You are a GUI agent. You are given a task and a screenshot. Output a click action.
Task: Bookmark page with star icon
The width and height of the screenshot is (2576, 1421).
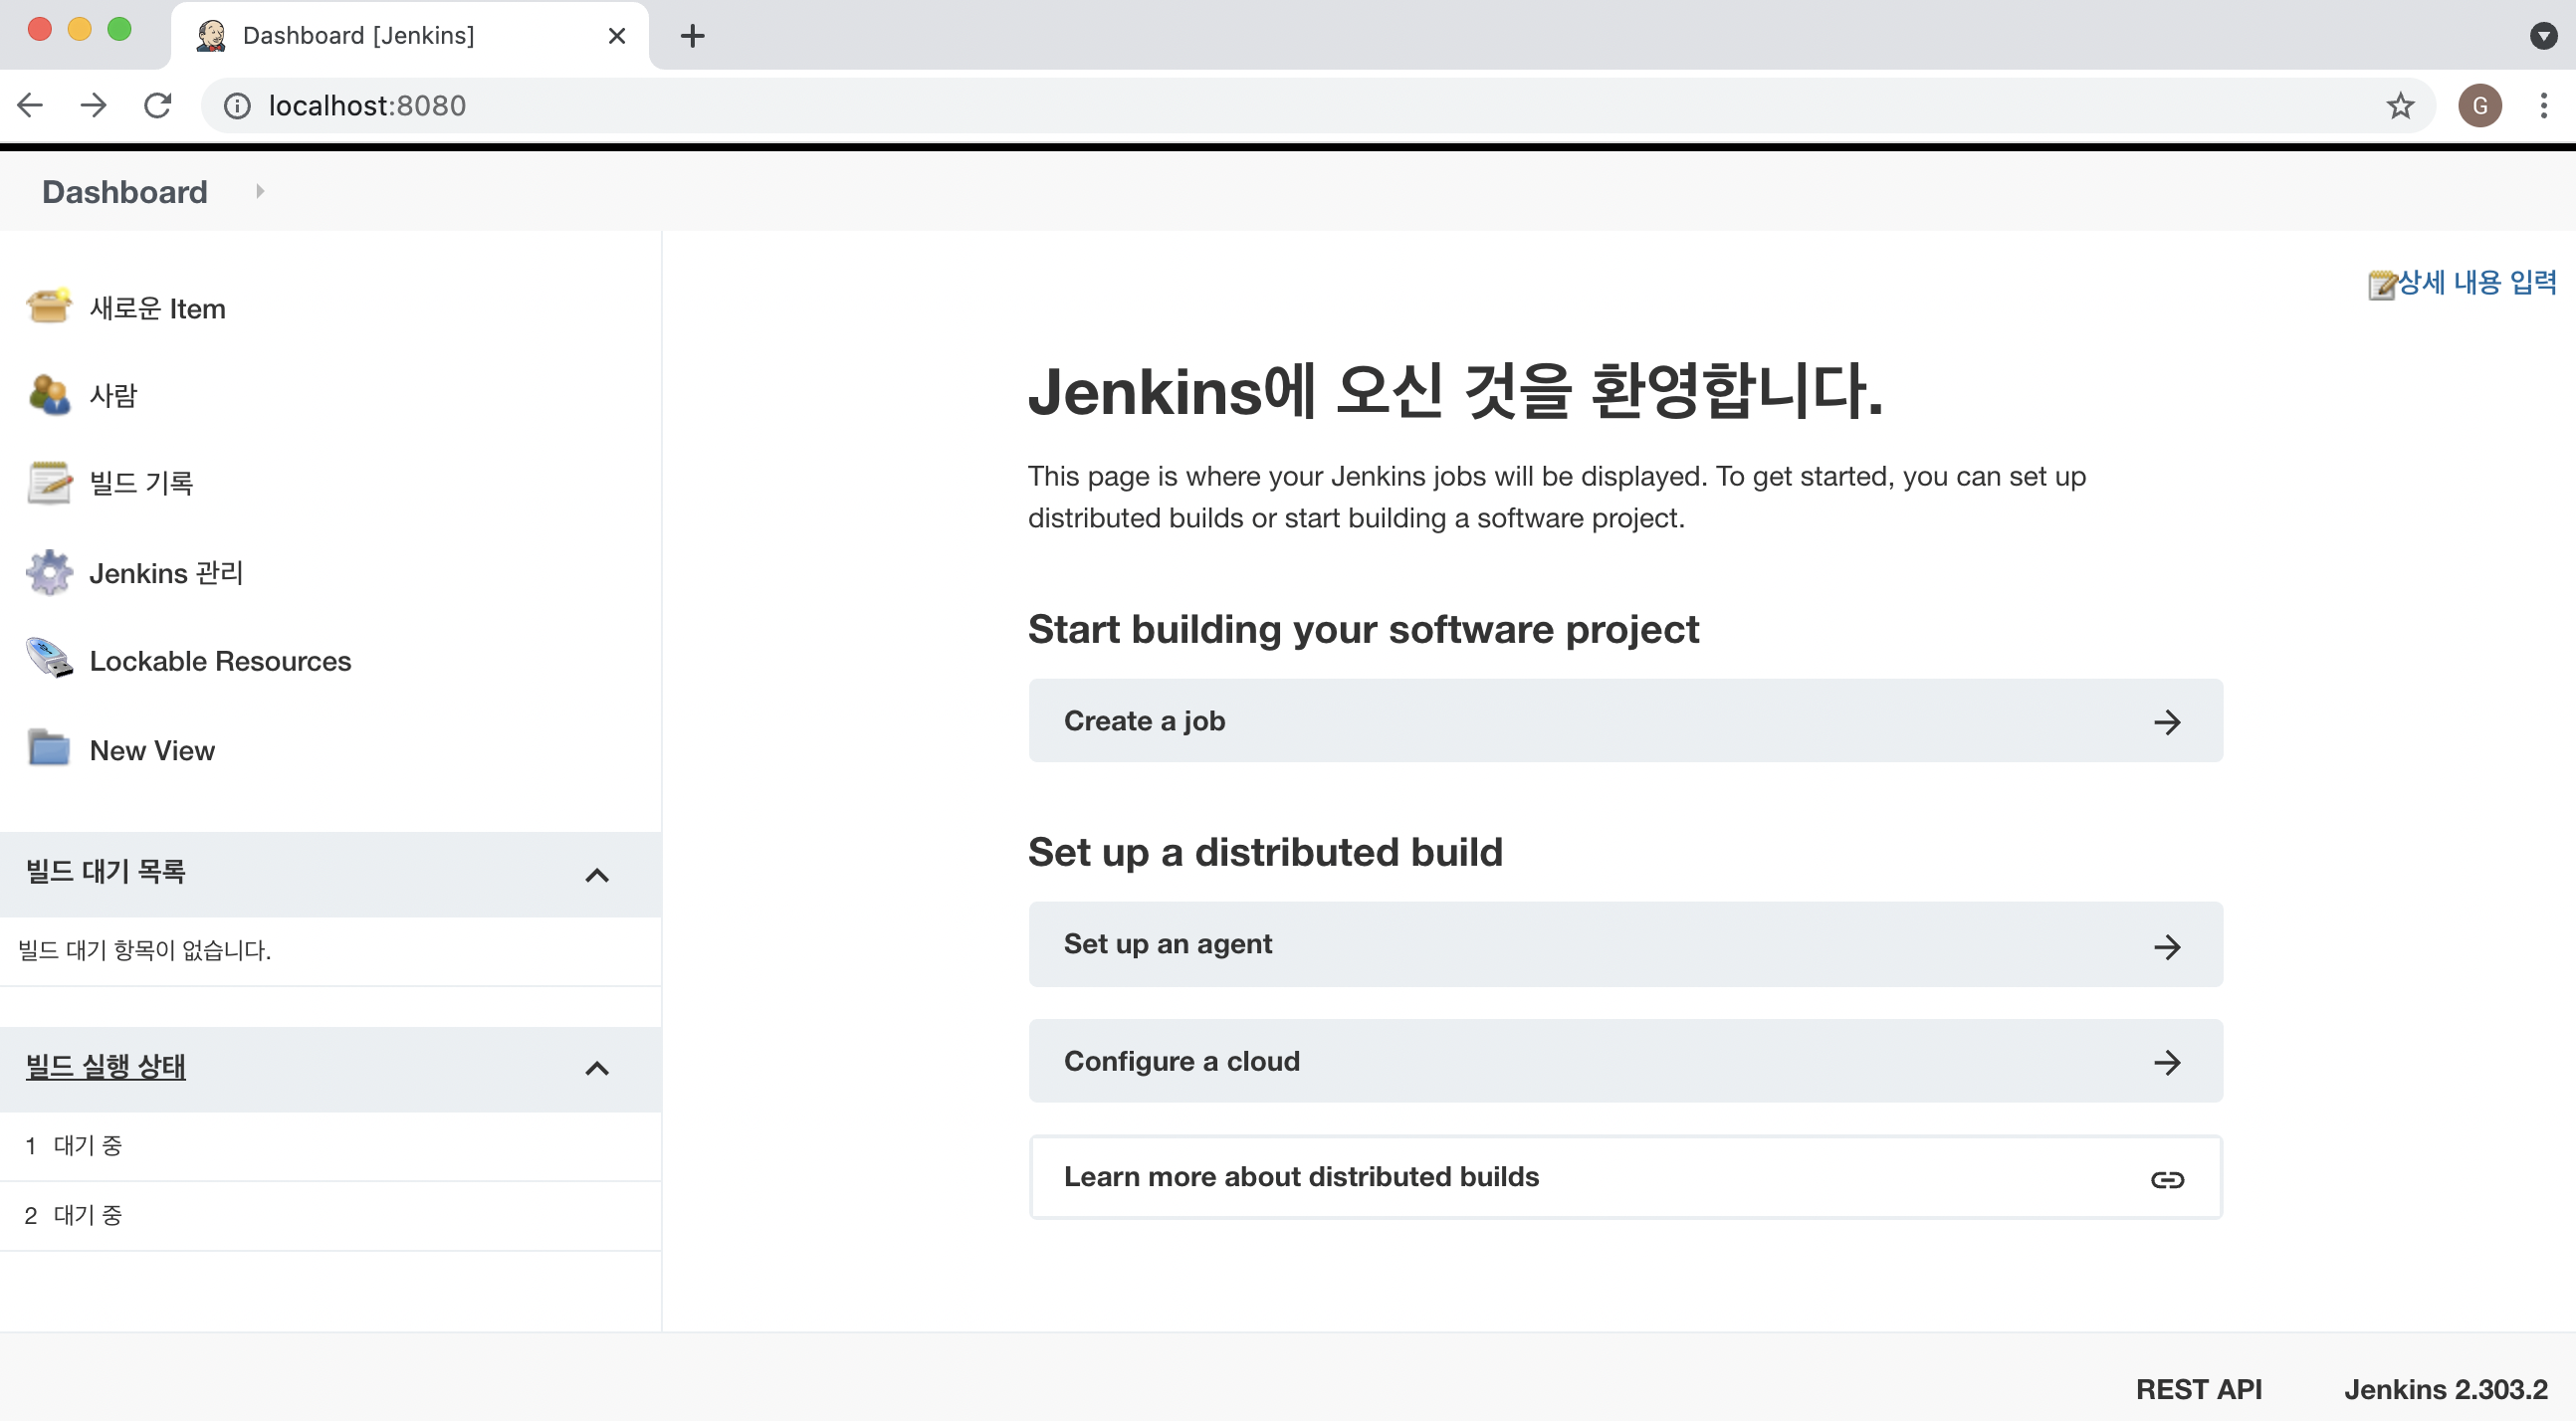[2400, 106]
